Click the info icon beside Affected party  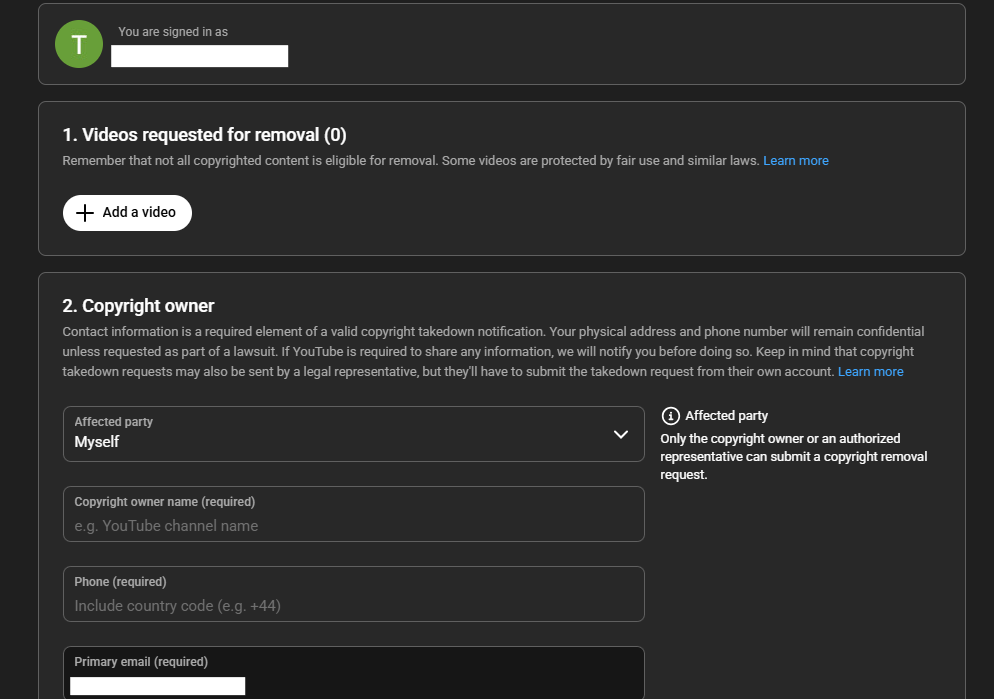pyautogui.click(x=671, y=416)
